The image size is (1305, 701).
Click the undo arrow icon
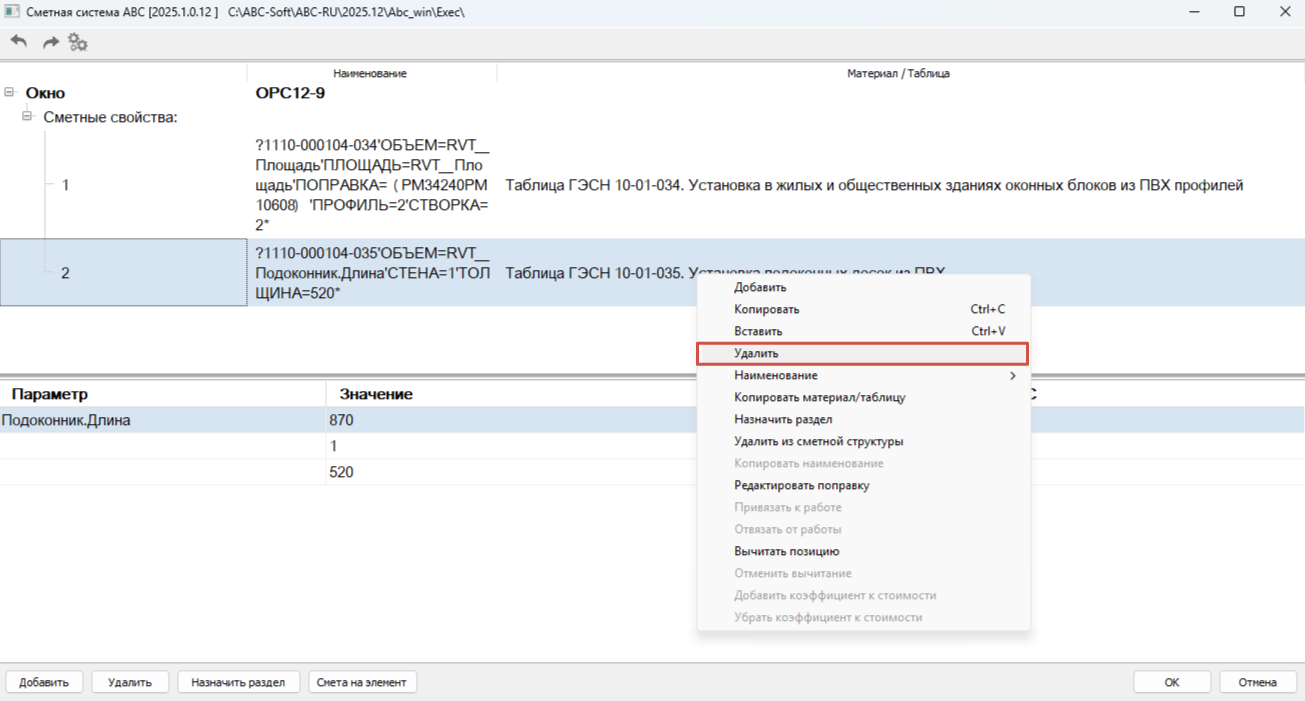19,42
